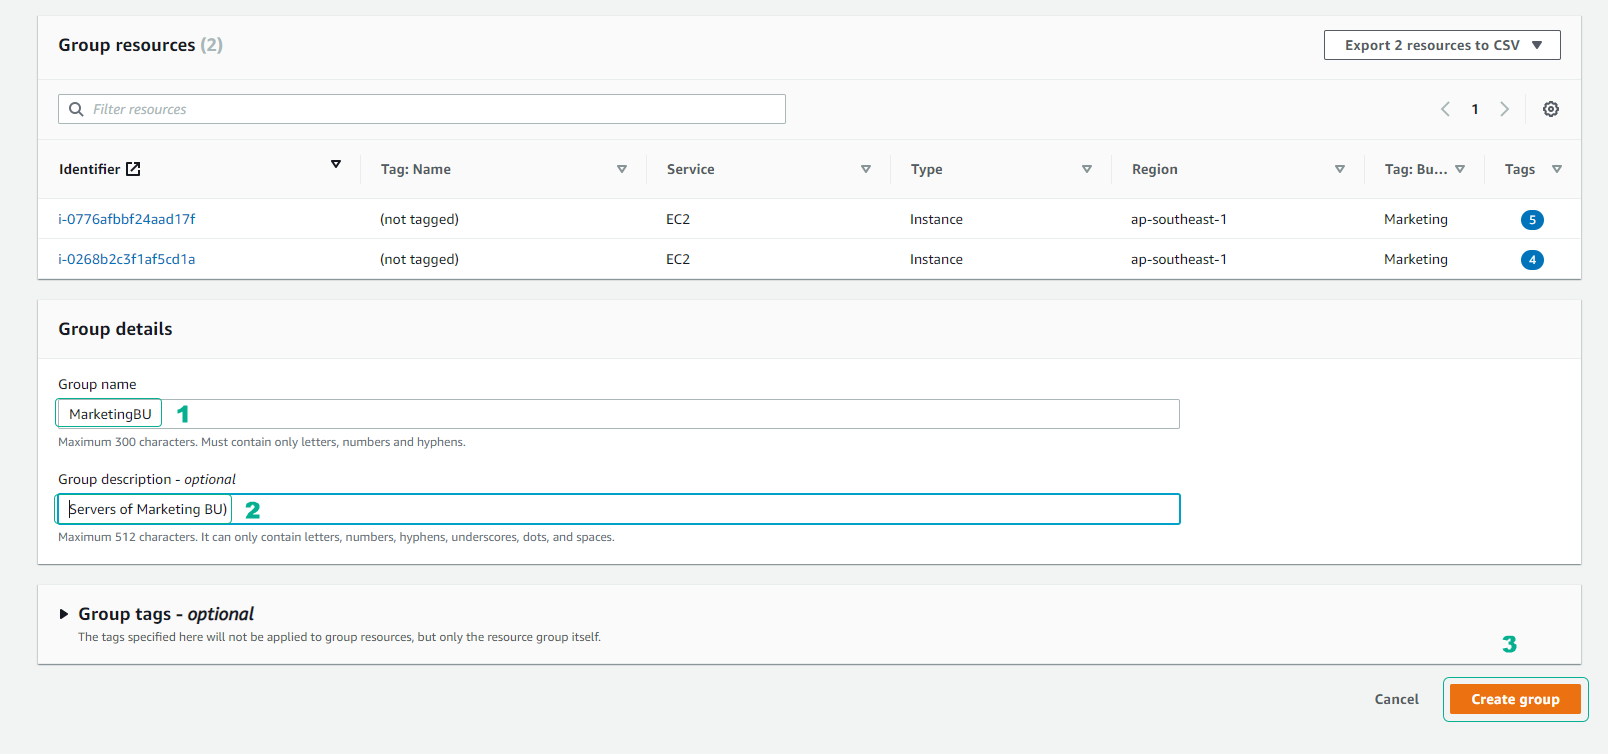Click the Create group button

pos(1515,699)
